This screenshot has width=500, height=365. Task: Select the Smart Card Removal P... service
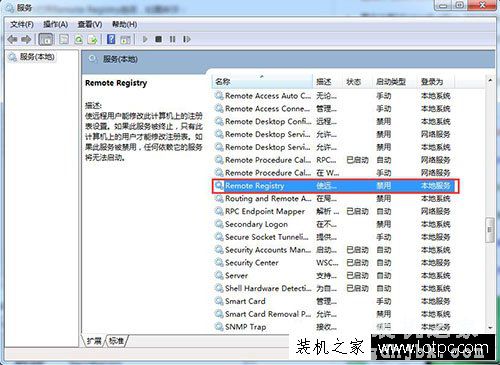pyautogui.click(x=268, y=314)
